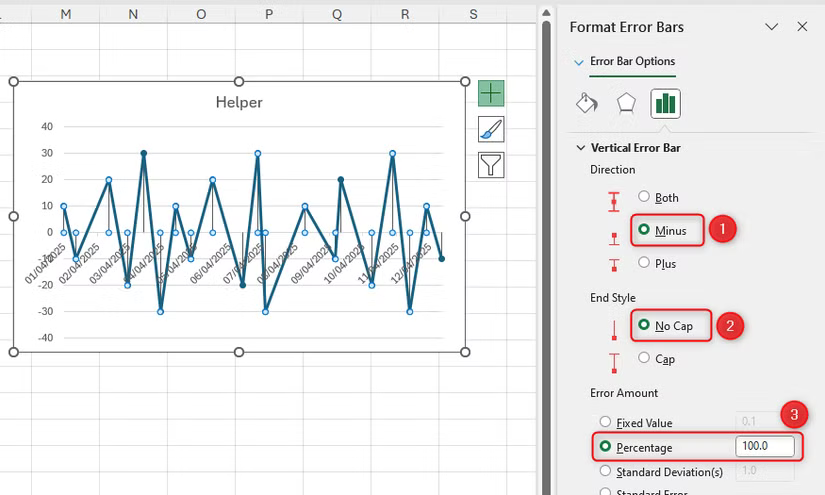
Task: Click the Percentage value field 100.0
Action: [764, 446]
